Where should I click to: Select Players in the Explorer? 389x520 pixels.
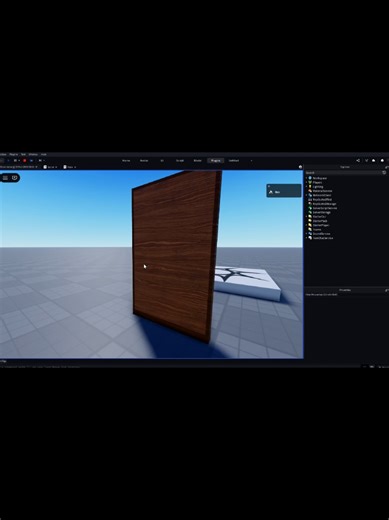[x=317, y=182]
